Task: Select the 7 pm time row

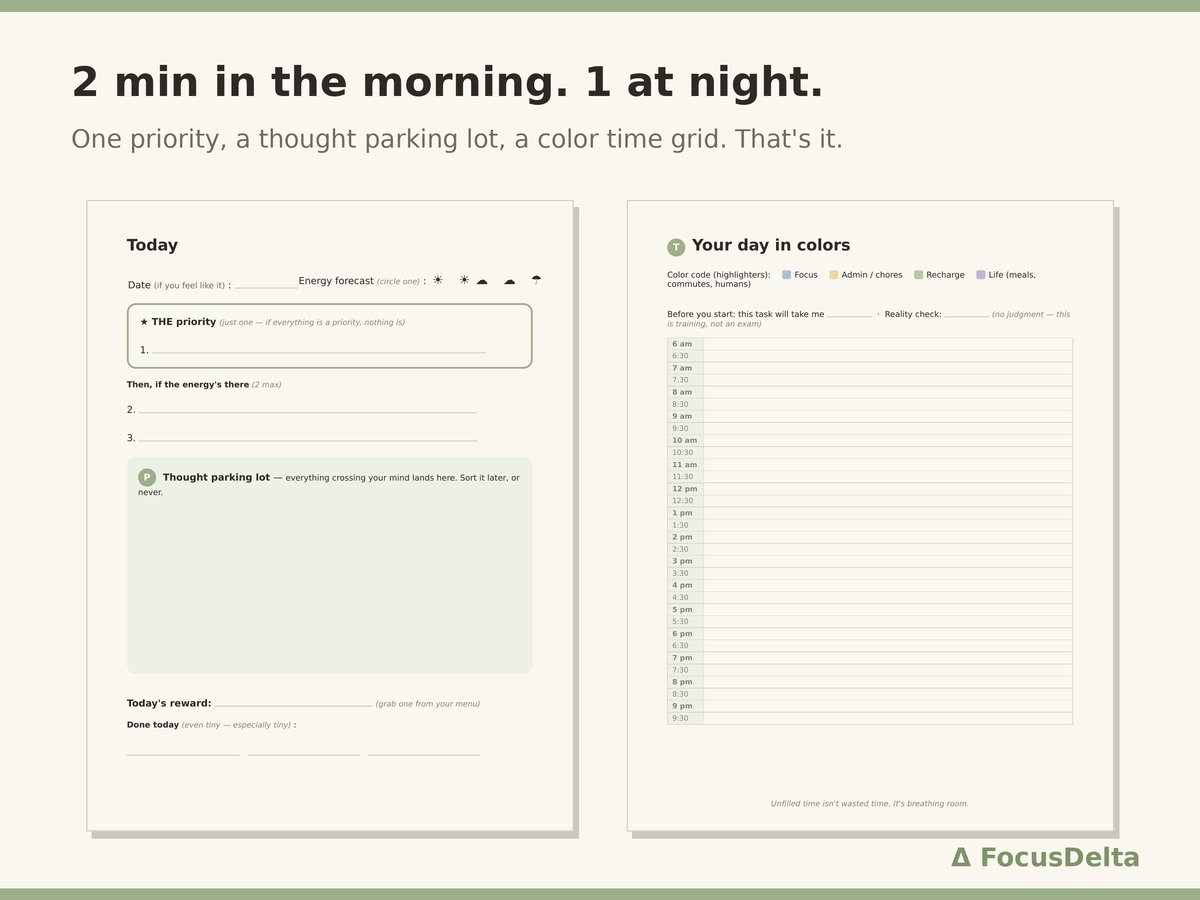Action: [870, 658]
